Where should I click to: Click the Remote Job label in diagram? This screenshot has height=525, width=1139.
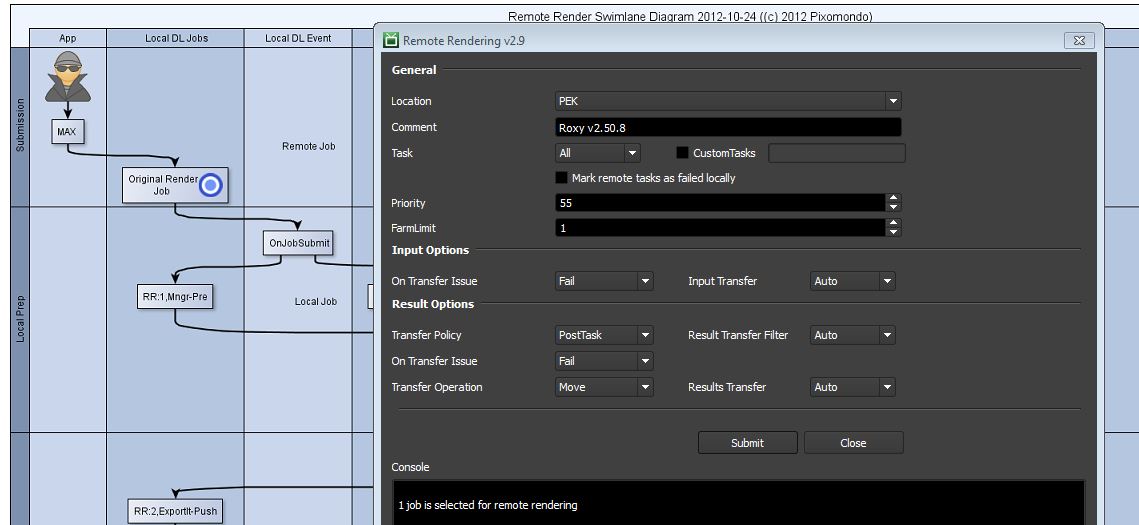tap(309, 146)
